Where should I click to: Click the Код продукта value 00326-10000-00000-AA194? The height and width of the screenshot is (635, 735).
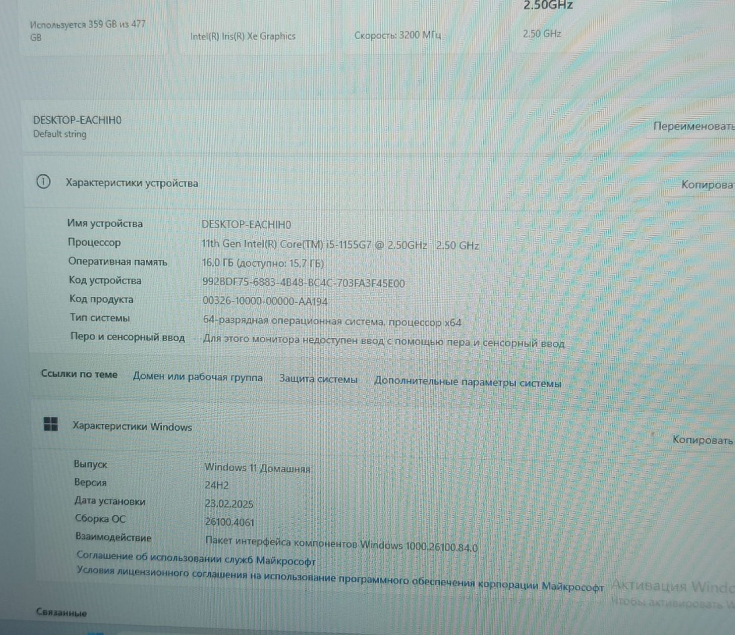(264, 300)
